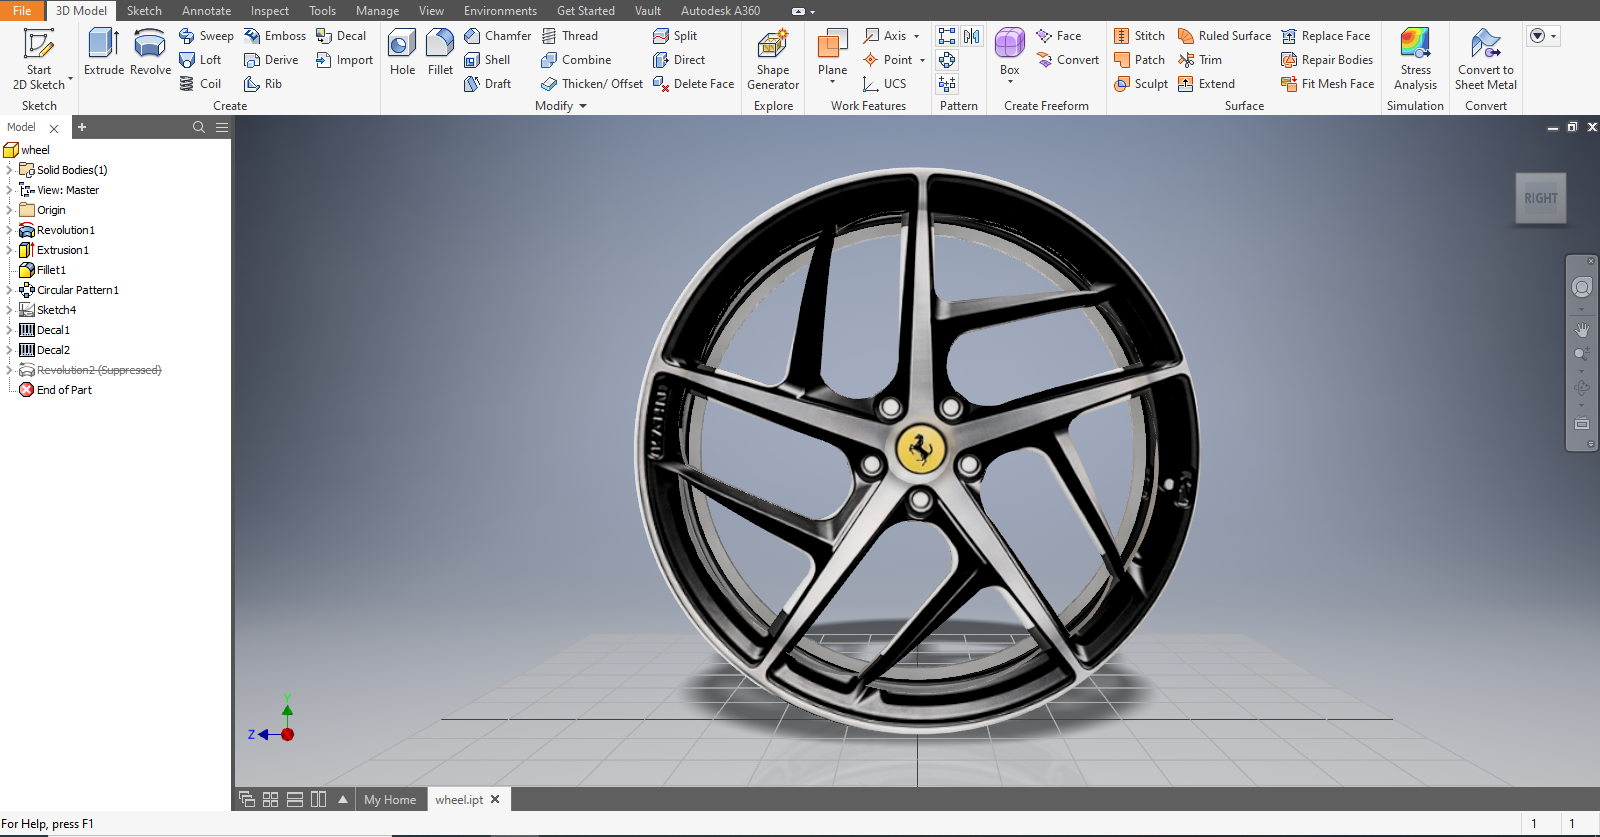The image size is (1600, 837).
Task: Click the End of Part marker
Action: (64, 390)
